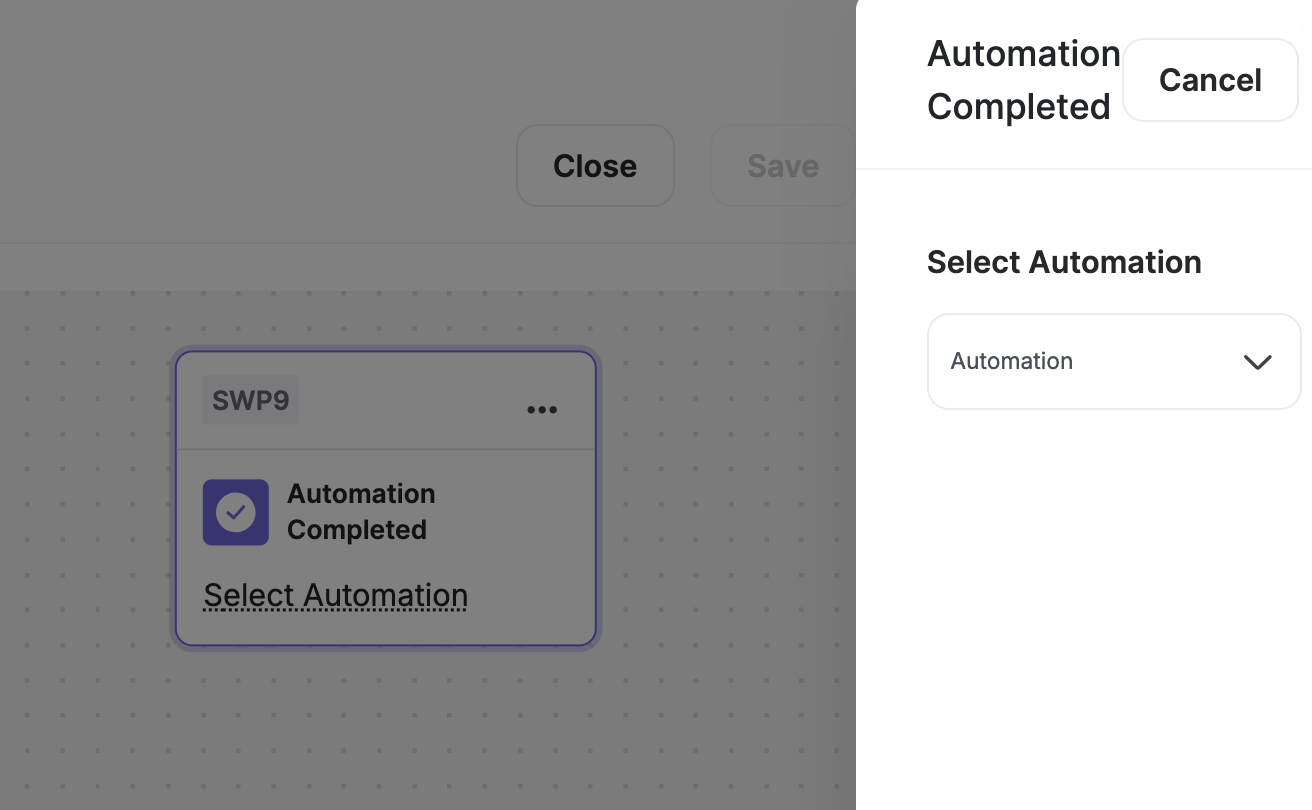This screenshot has width=1312, height=810.
Task: Expand the Automation combo box in the panel
Action: 1113,361
